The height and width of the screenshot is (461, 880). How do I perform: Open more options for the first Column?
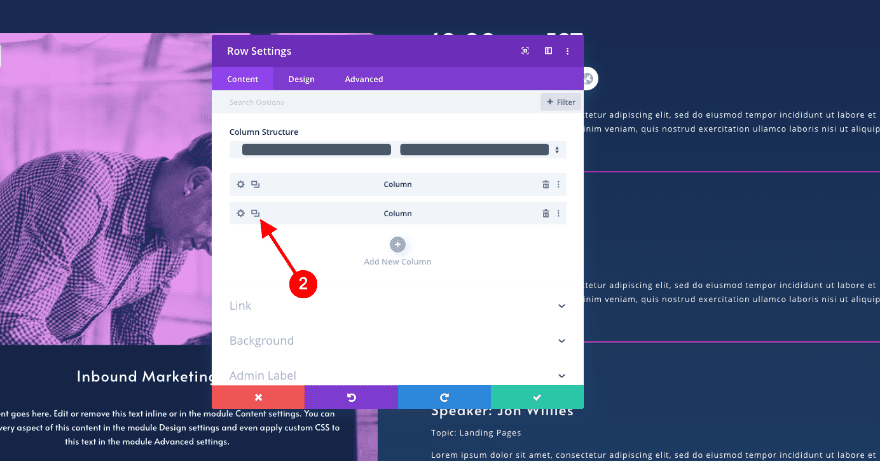(x=558, y=184)
